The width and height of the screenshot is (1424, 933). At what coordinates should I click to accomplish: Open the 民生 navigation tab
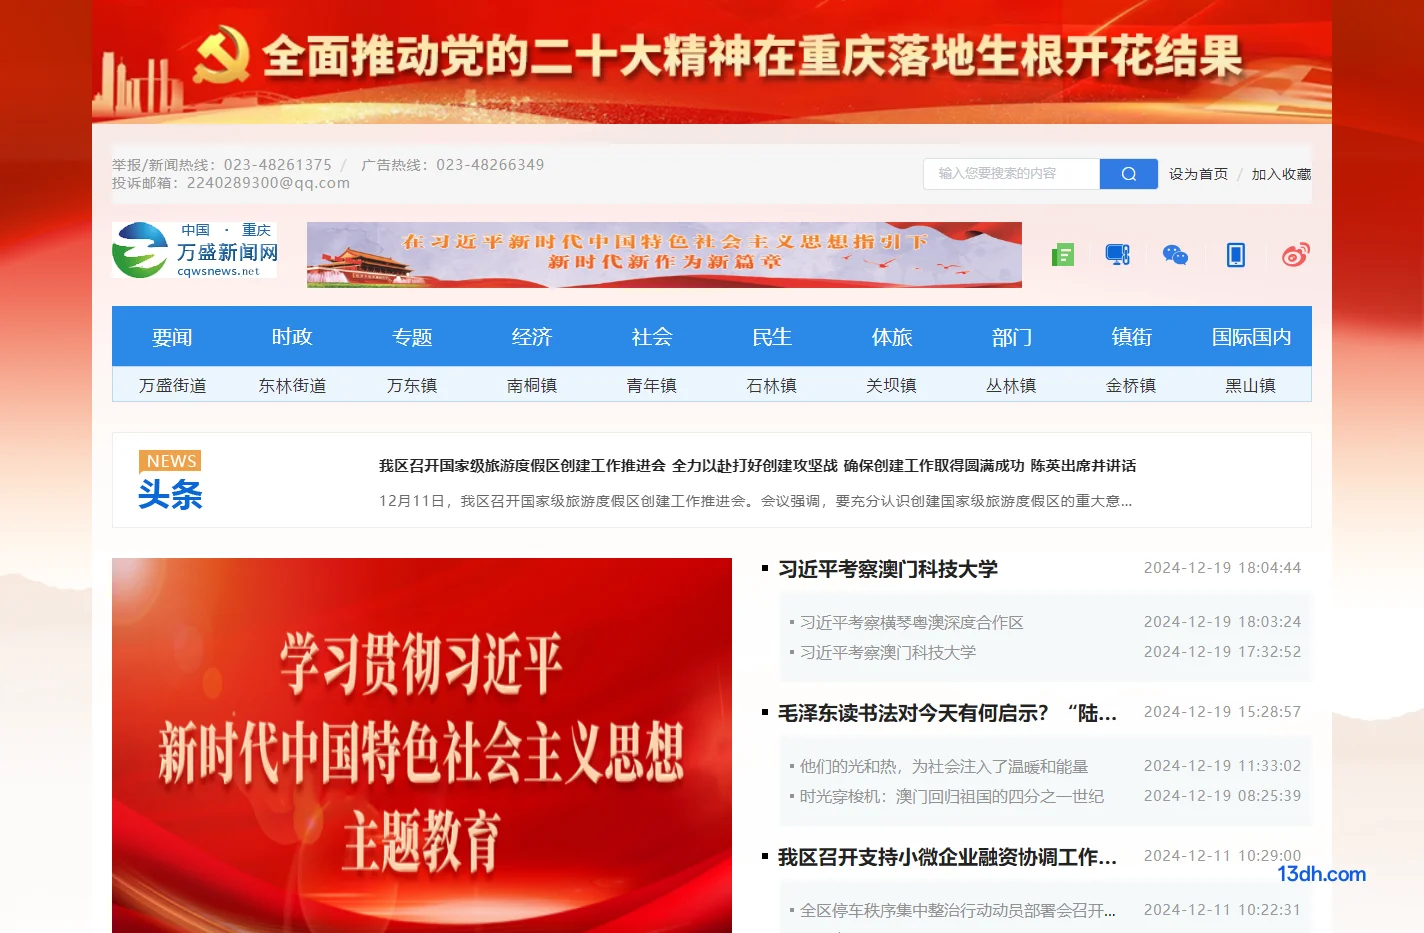pos(772,337)
